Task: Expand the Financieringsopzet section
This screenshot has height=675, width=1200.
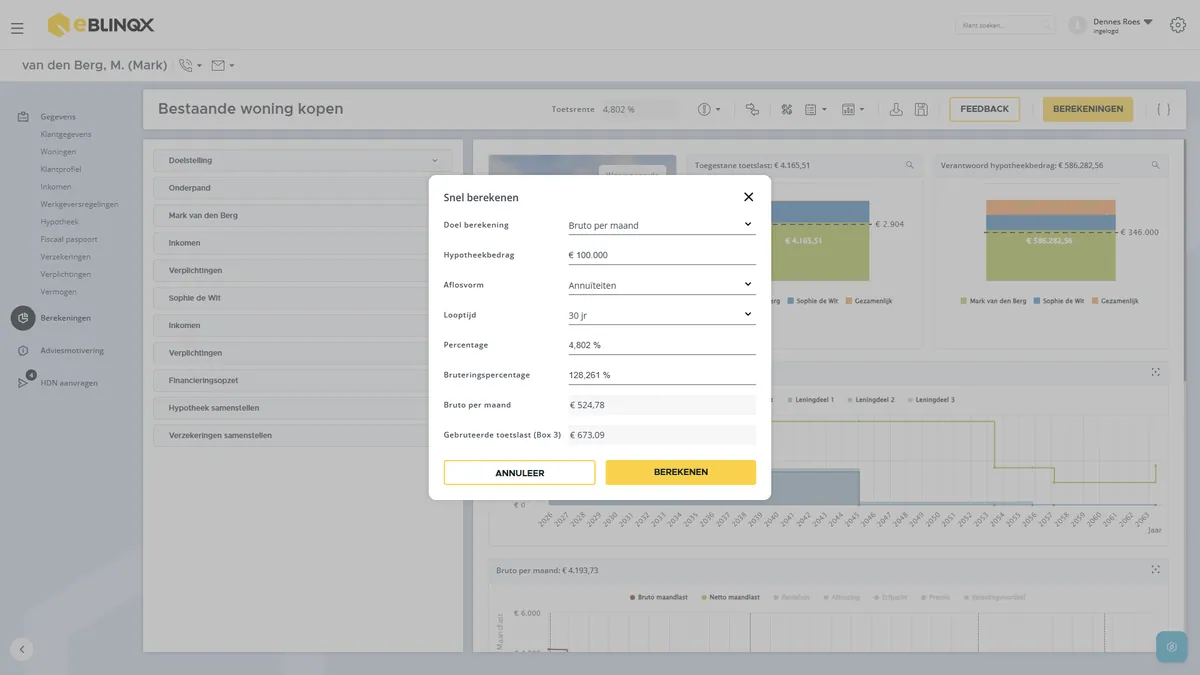Action: coord(303,381)
